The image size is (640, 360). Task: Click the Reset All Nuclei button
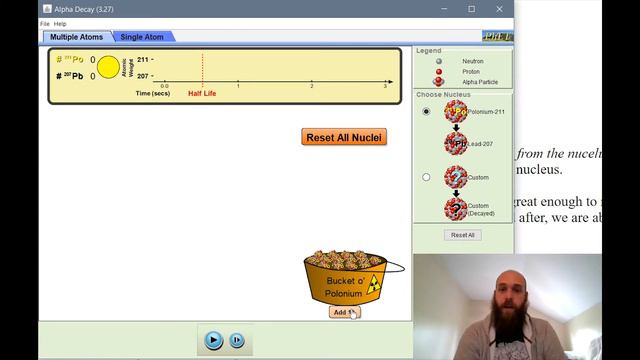tap(344, 137)
